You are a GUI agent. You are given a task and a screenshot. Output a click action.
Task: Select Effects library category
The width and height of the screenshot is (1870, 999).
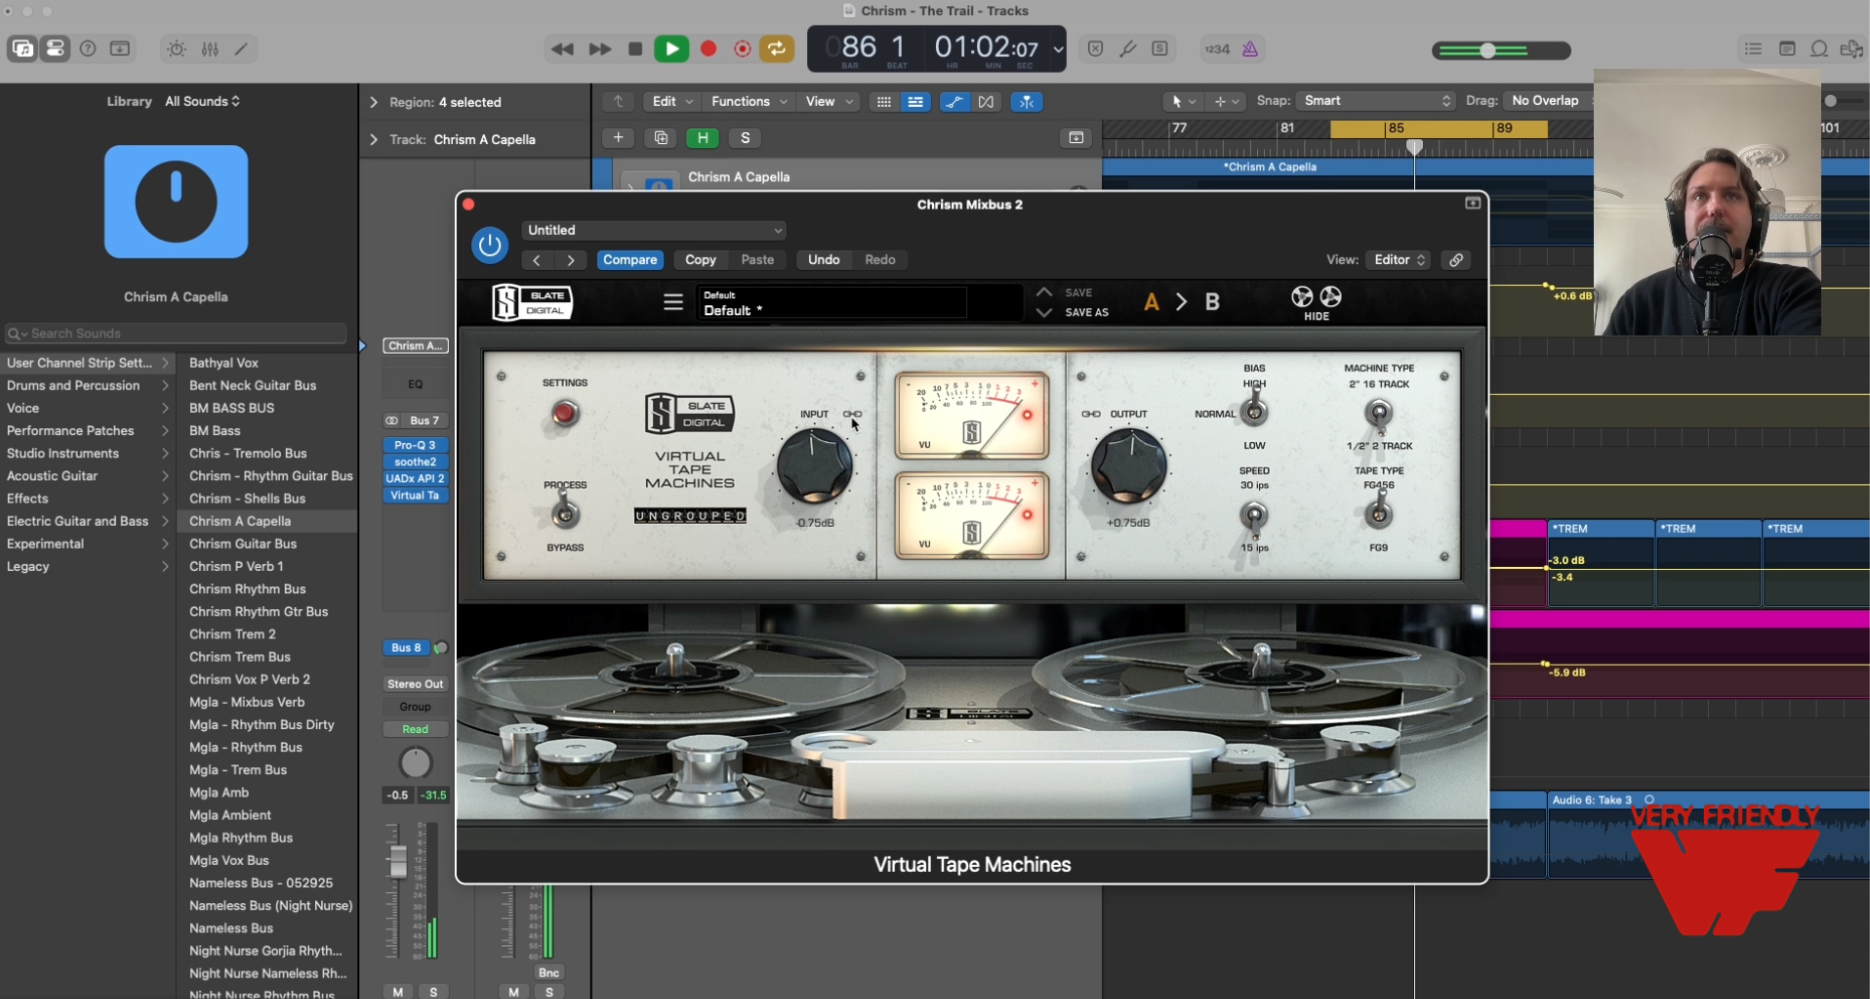point(87,499)
